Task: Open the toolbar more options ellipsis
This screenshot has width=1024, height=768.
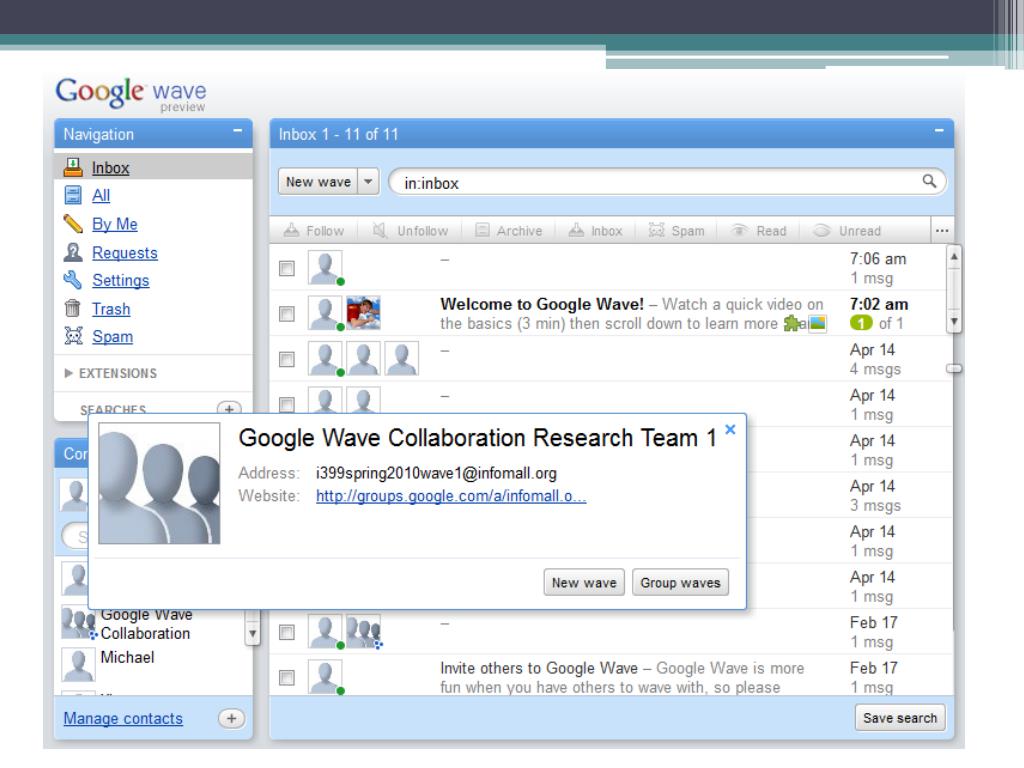Action: pyautogui.click(x=942, y=231)
